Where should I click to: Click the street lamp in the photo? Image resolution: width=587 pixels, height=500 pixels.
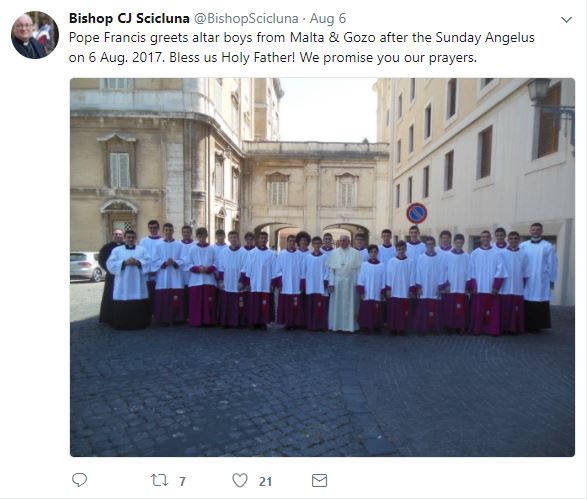[539, 91]
